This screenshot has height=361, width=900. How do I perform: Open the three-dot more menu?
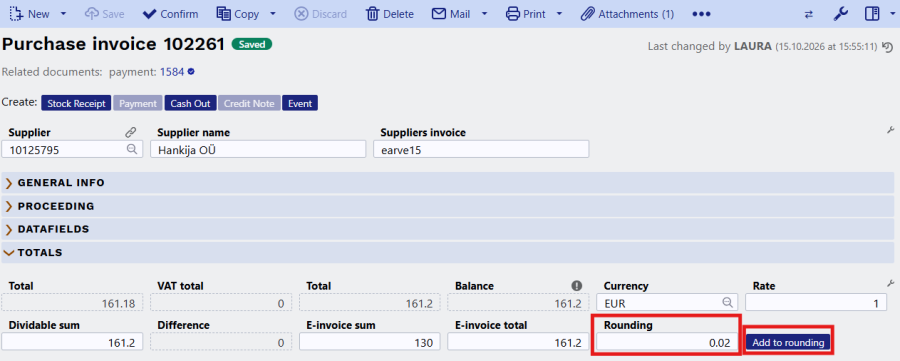point(701,14)
